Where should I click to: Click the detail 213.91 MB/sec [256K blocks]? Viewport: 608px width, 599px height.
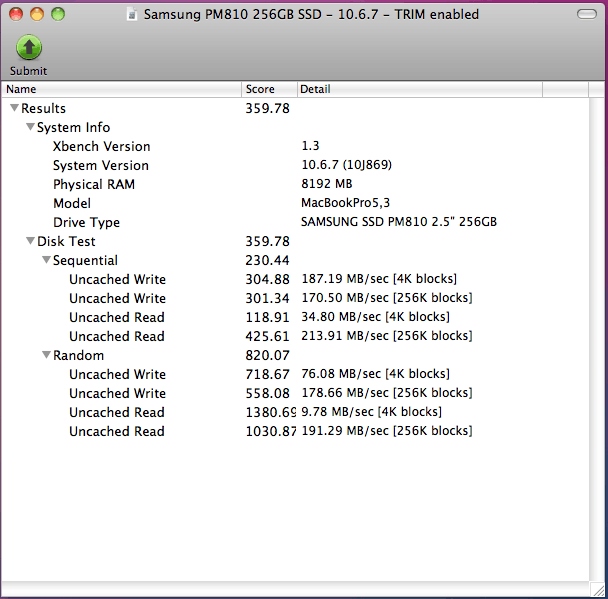(x=387, y=336)
